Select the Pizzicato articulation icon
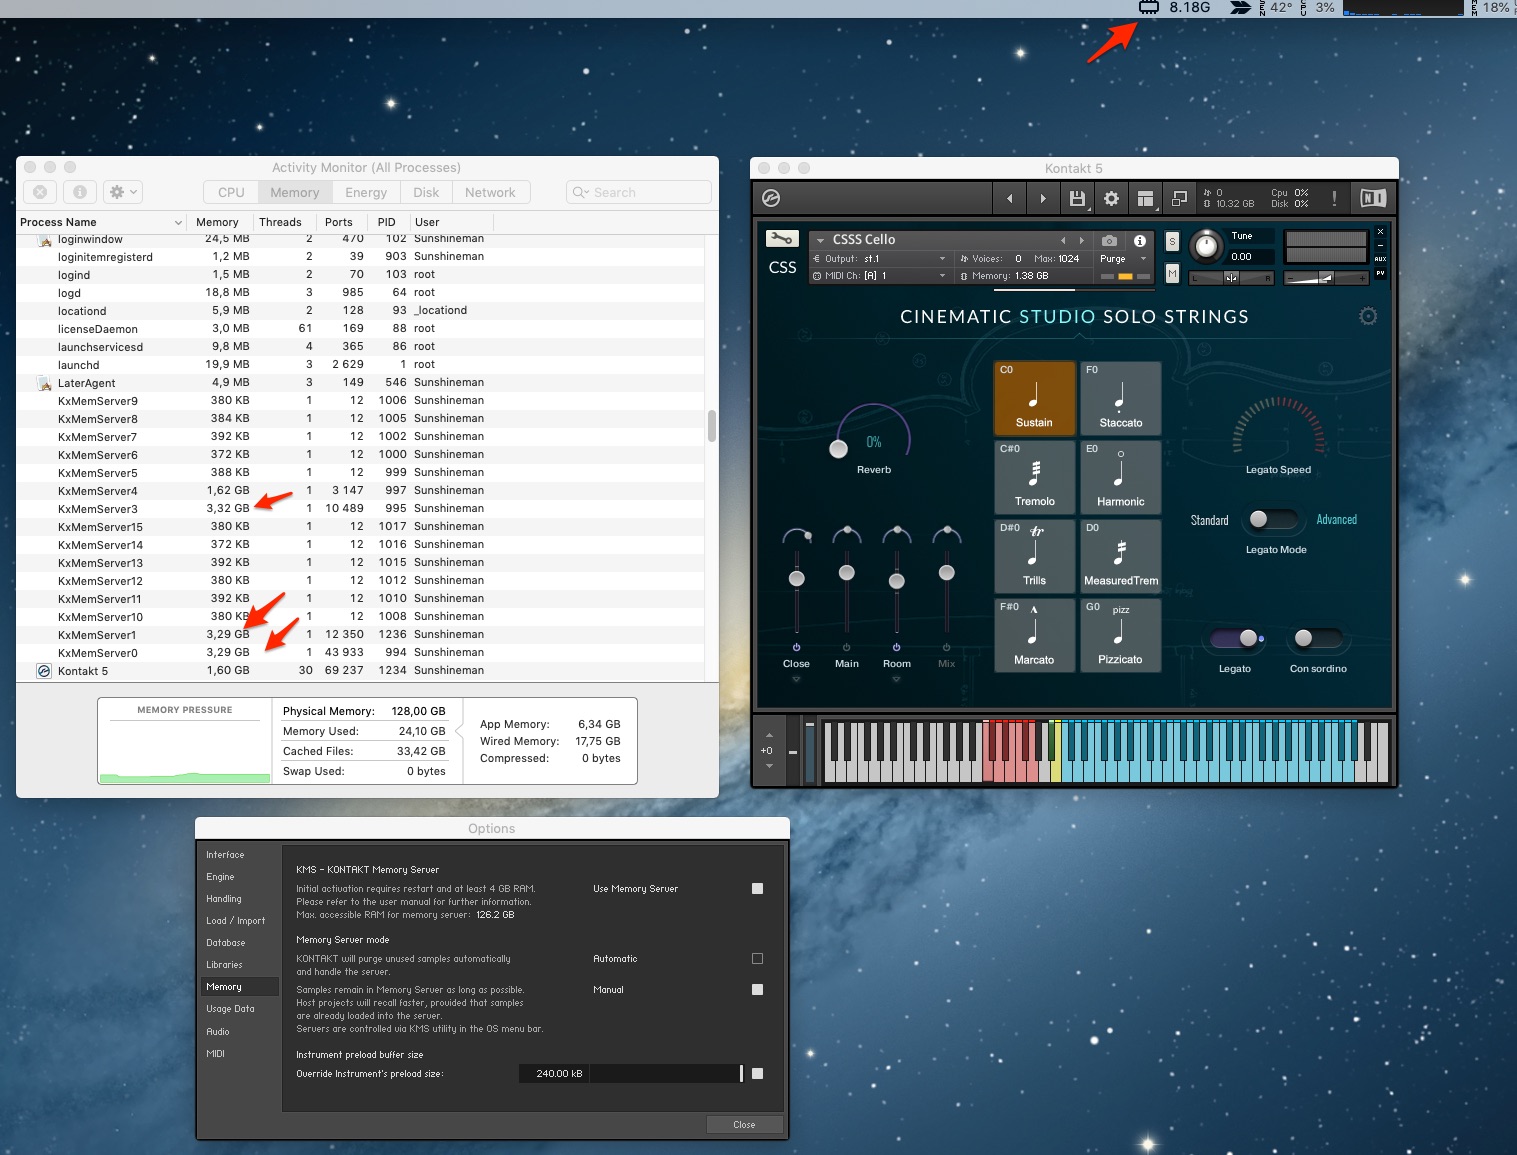This screenshot has width=1517, height=1155. coord(1120,635)
